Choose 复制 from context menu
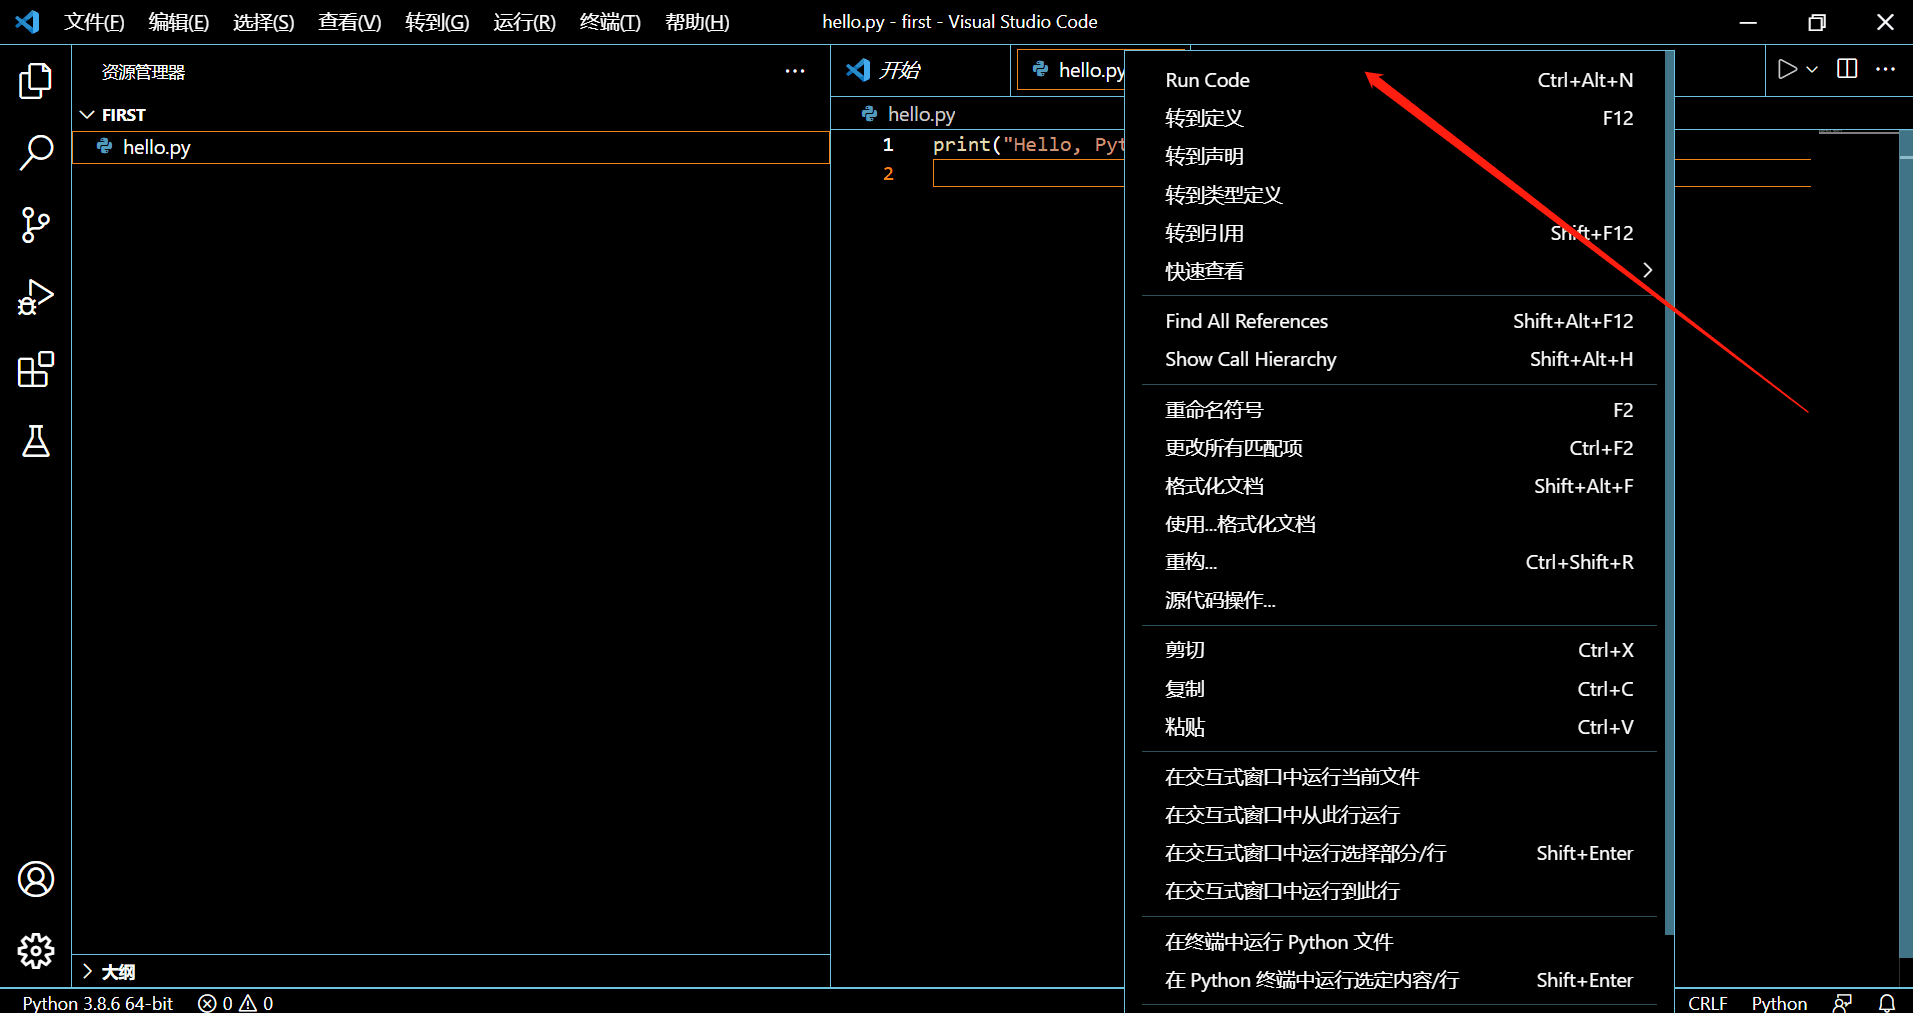1913x1013 pixels. pos(1399,689)
